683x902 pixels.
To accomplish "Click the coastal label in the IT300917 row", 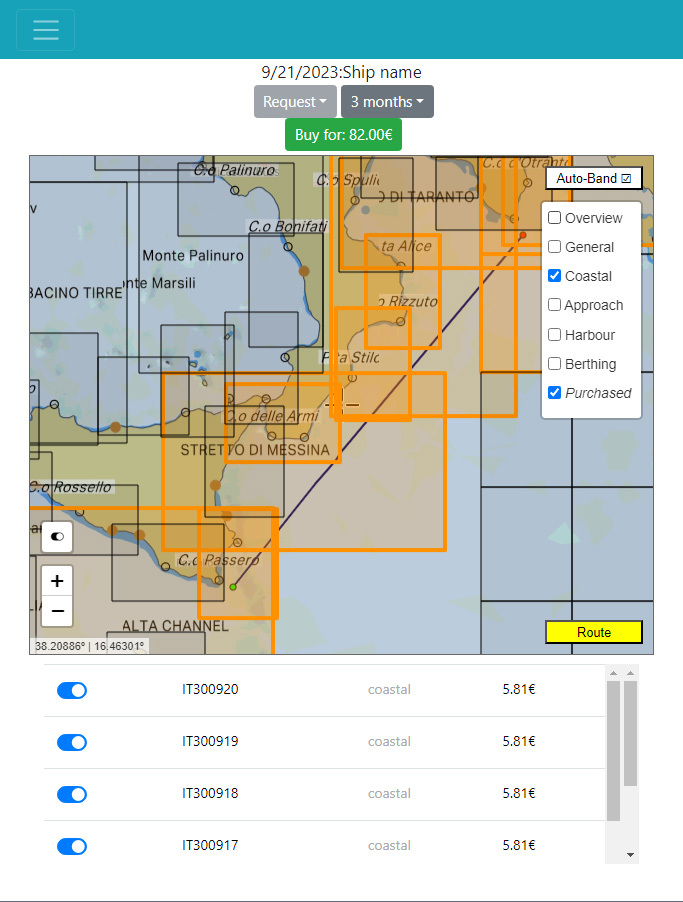I will pos(390,846).
